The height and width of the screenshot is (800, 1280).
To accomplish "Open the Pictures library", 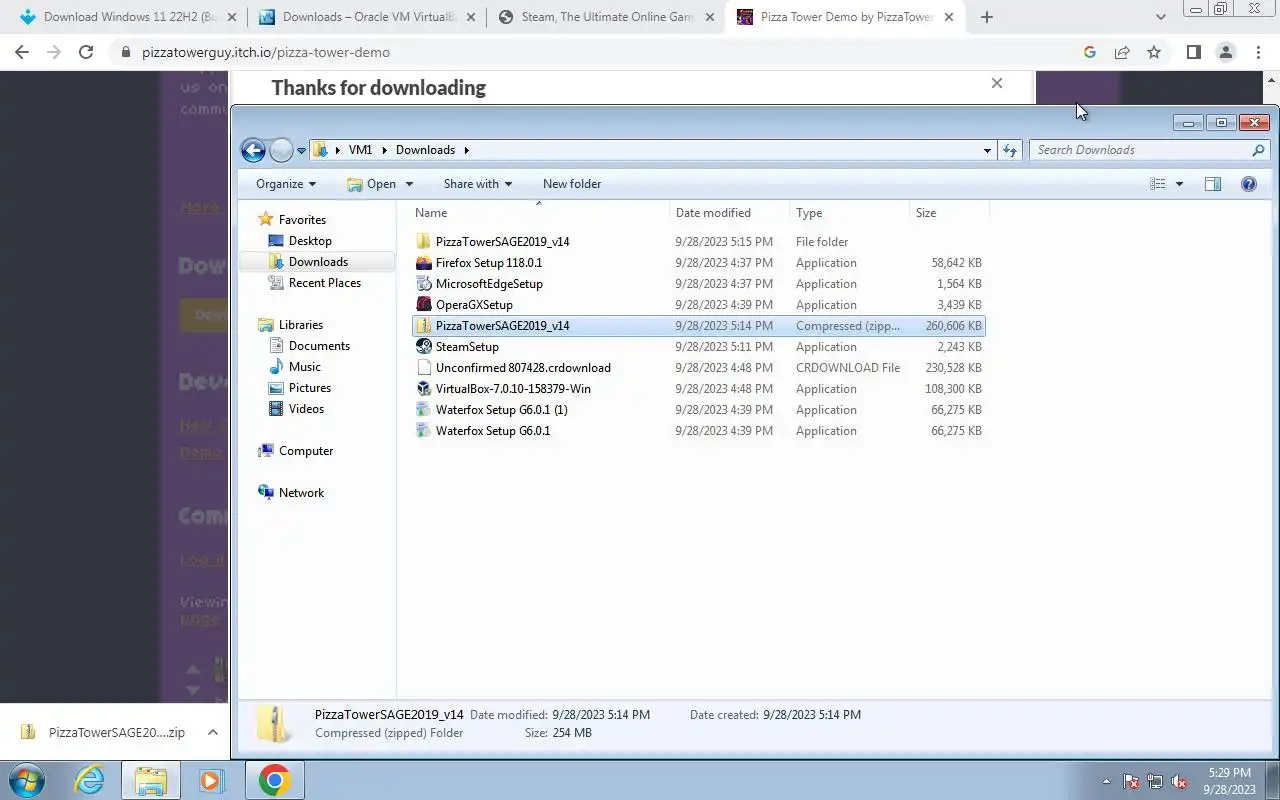I will tap(310, 388).
